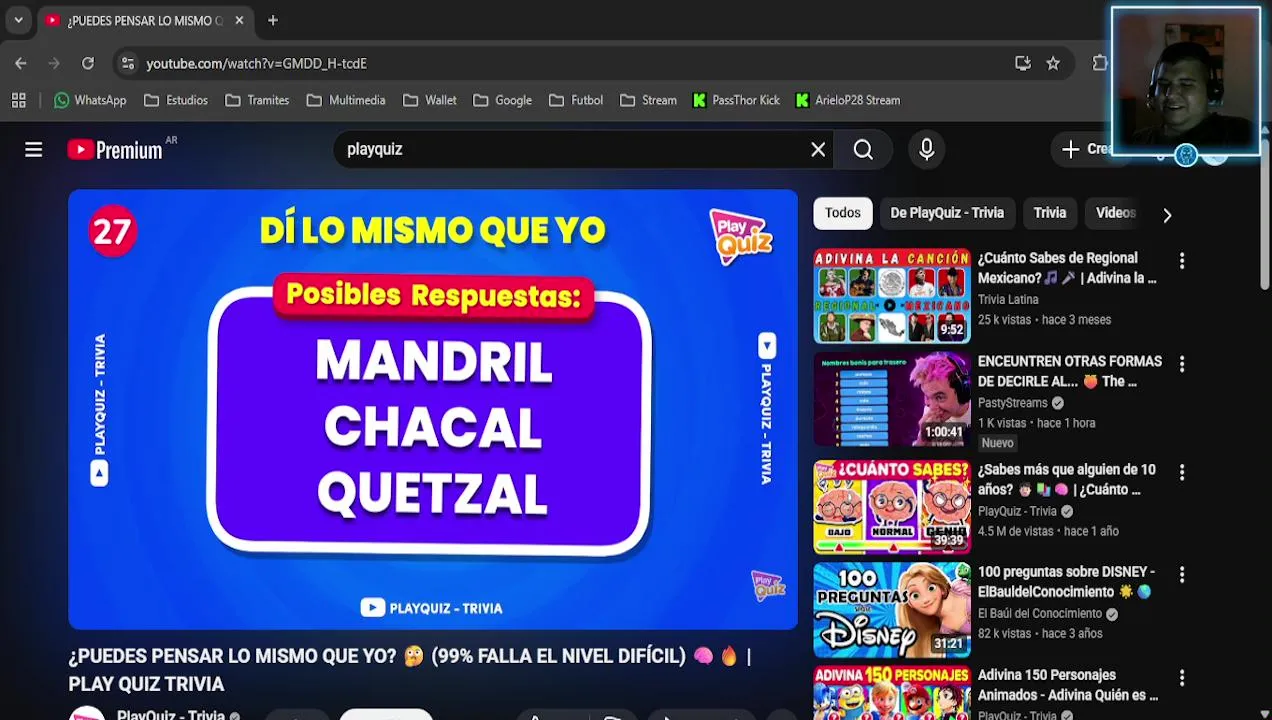Image resolution: width=1272 pixels, height=720 pixels.
Task: Select the De PlayQuiz - Trivia chip
Action: click(x=947, y=213)
